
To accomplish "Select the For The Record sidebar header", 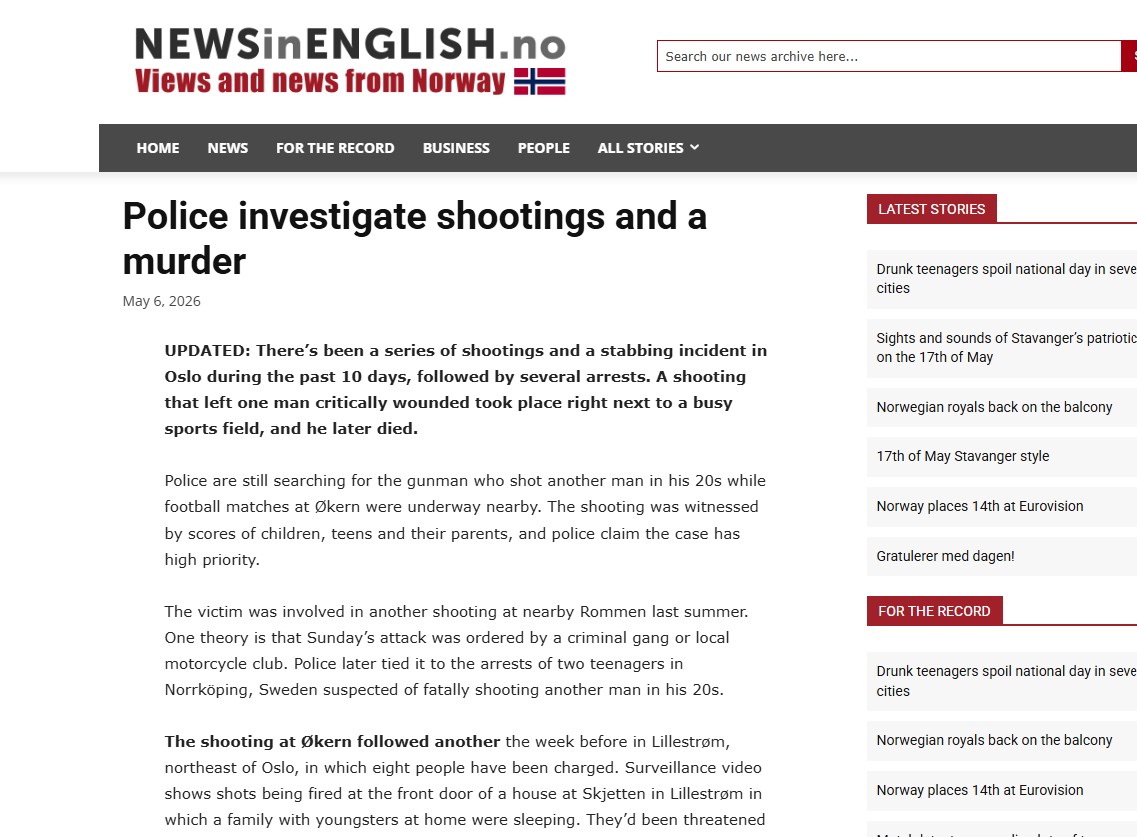I will pos(934,611).
